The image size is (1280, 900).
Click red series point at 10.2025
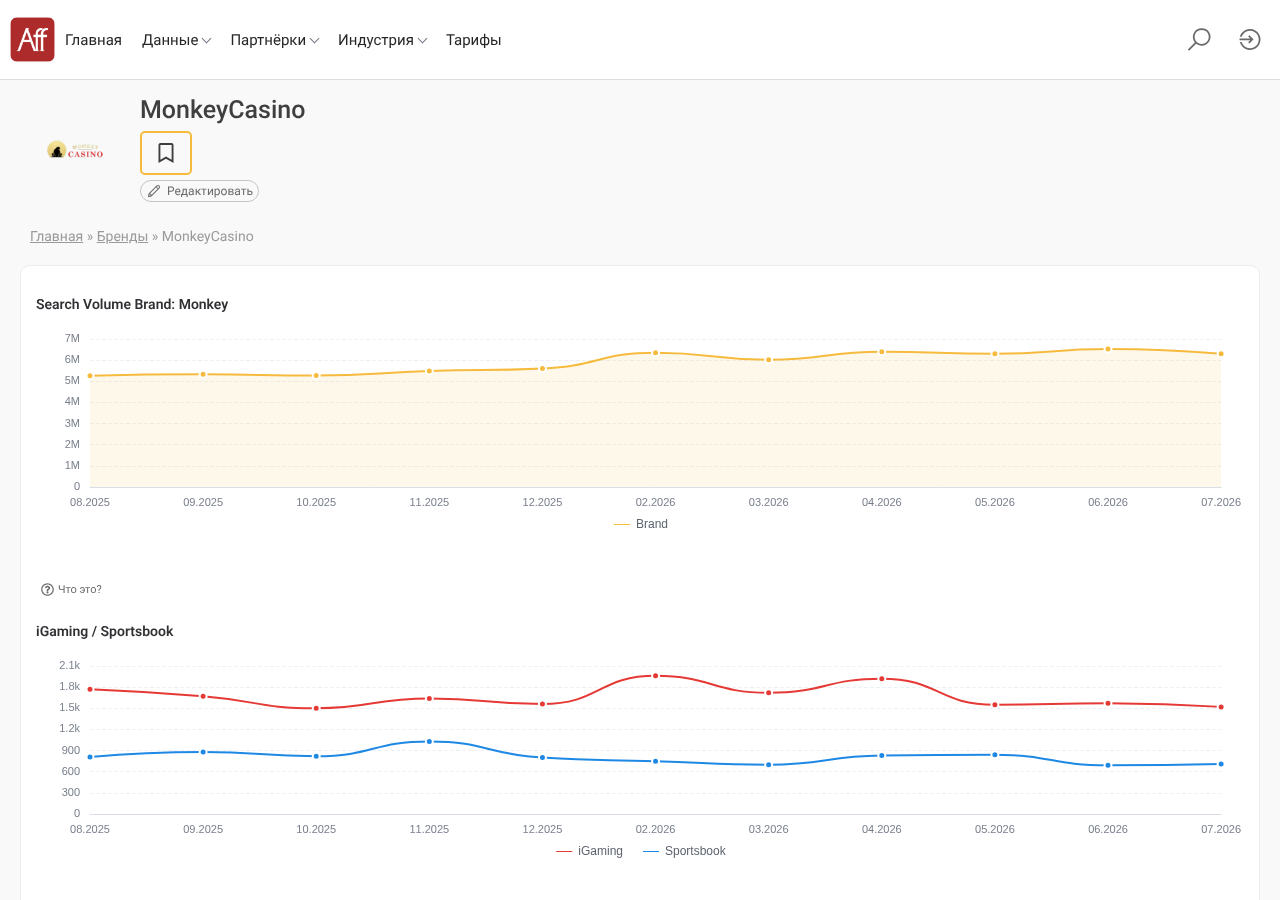(316, 708)
